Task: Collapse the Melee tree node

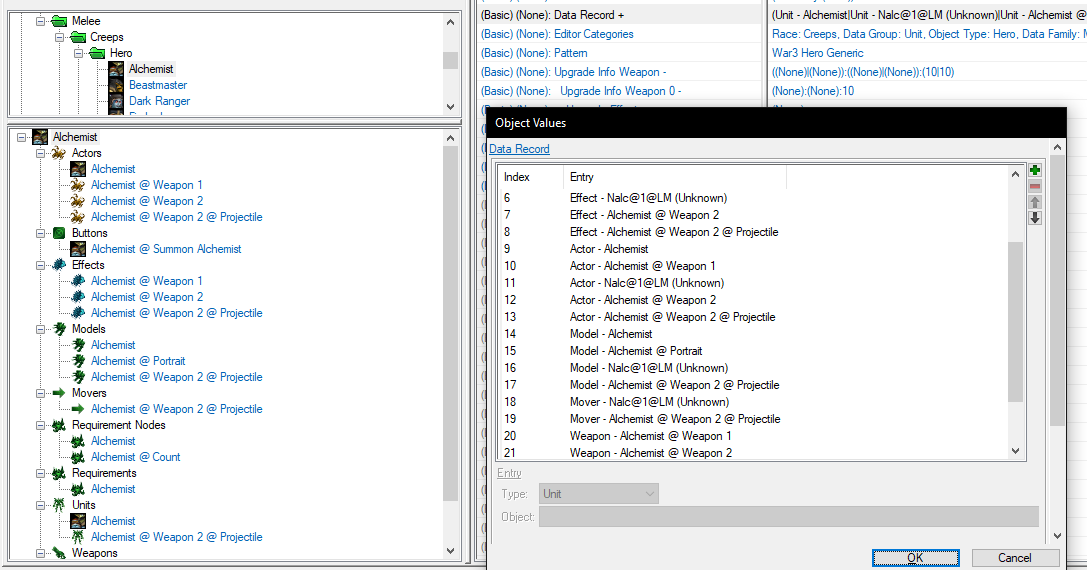Action: [40, 21]
